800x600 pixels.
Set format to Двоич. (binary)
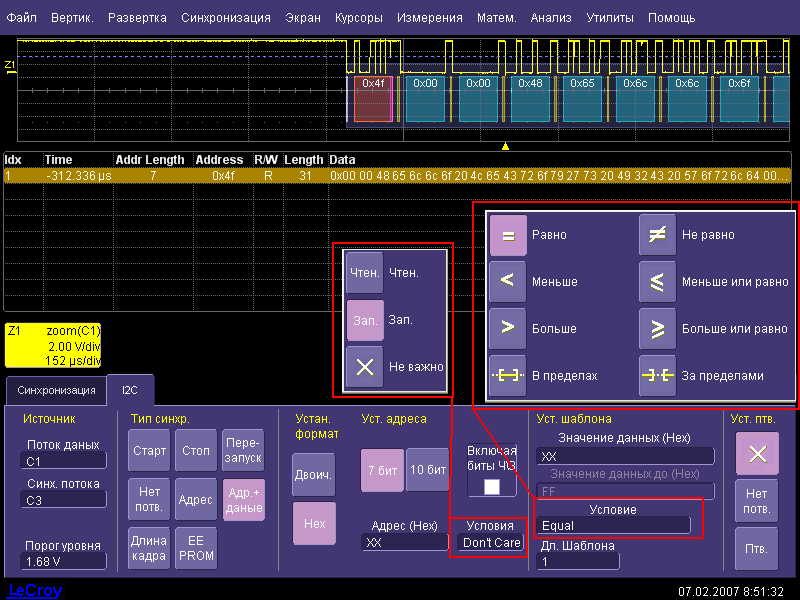314,474
